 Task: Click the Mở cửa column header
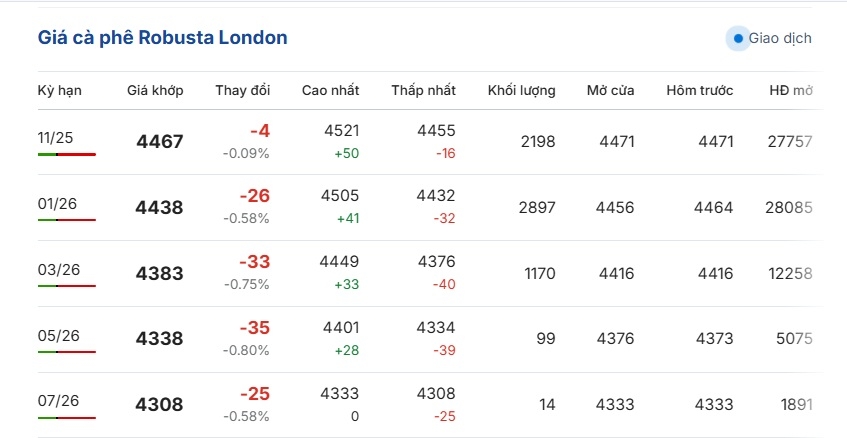point(610,91)
